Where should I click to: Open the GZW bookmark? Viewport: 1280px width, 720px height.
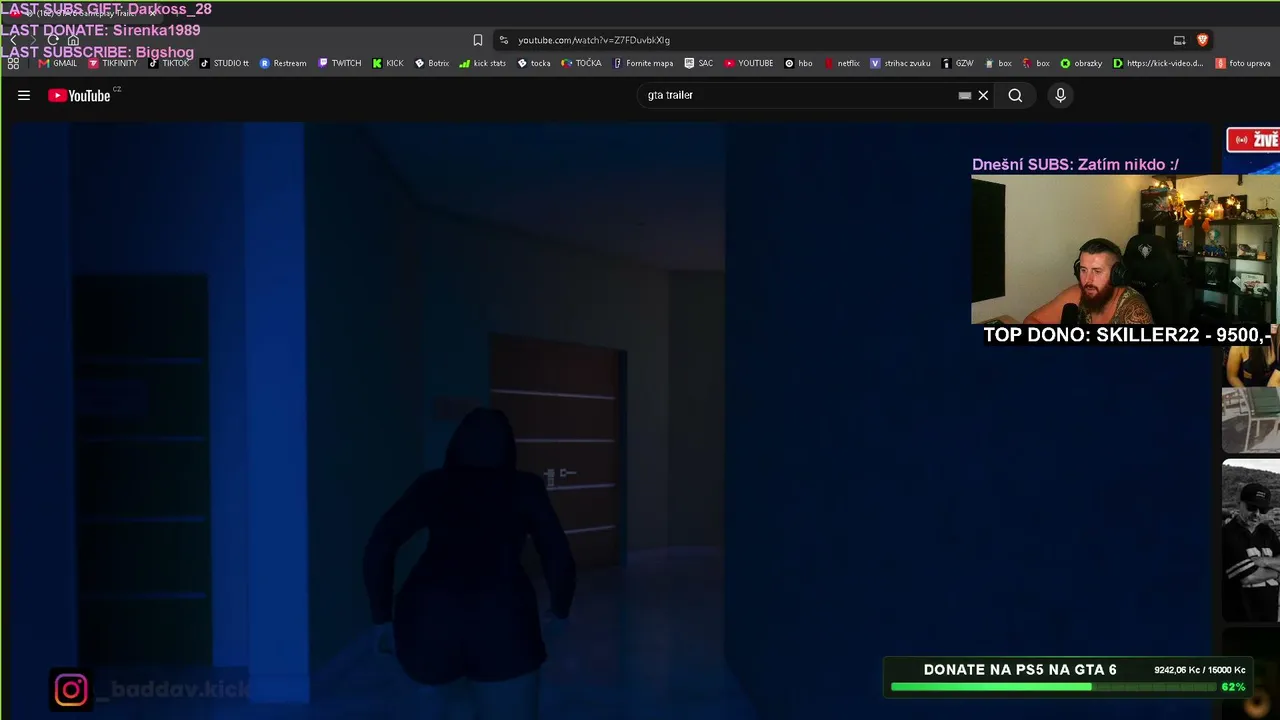click(958, 63)
